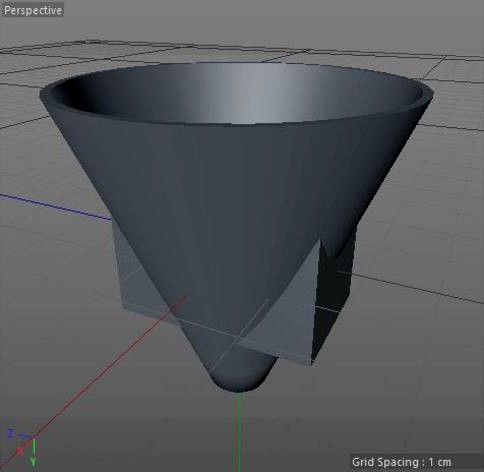The width and height of the screenshot is (484, 472).
Task: Click the Perspective view label
Action: pos(33,10)
